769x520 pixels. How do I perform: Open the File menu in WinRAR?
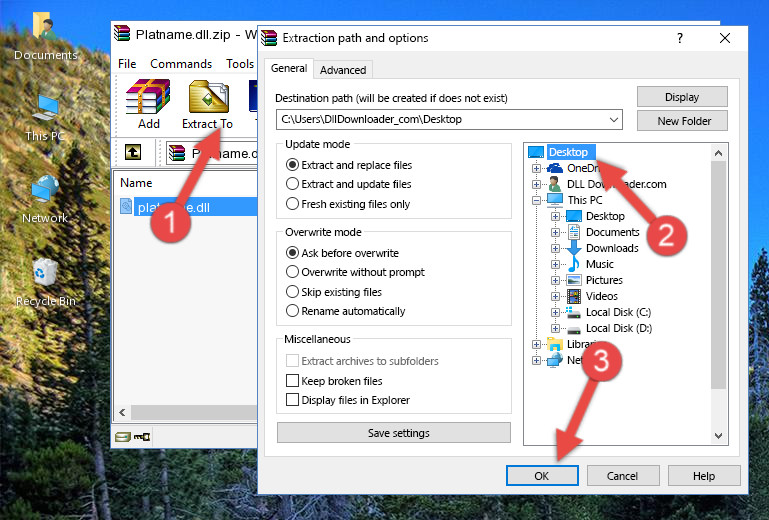click(127, 64)
